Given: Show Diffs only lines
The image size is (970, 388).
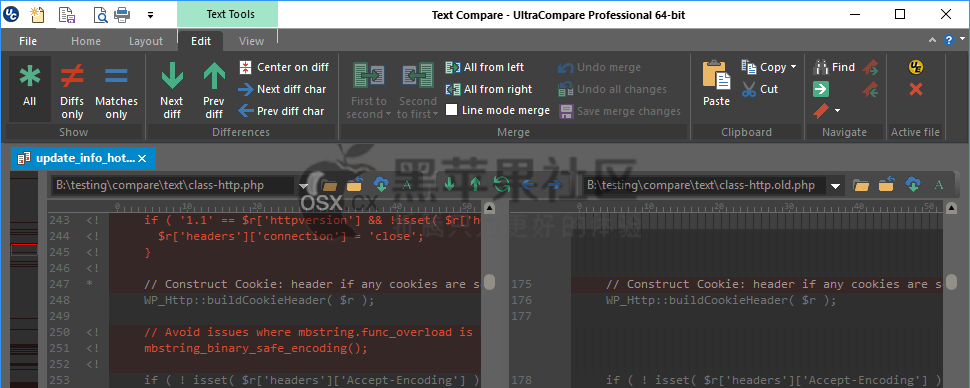Looking at the screenshot, I should [x=72, y=91].
